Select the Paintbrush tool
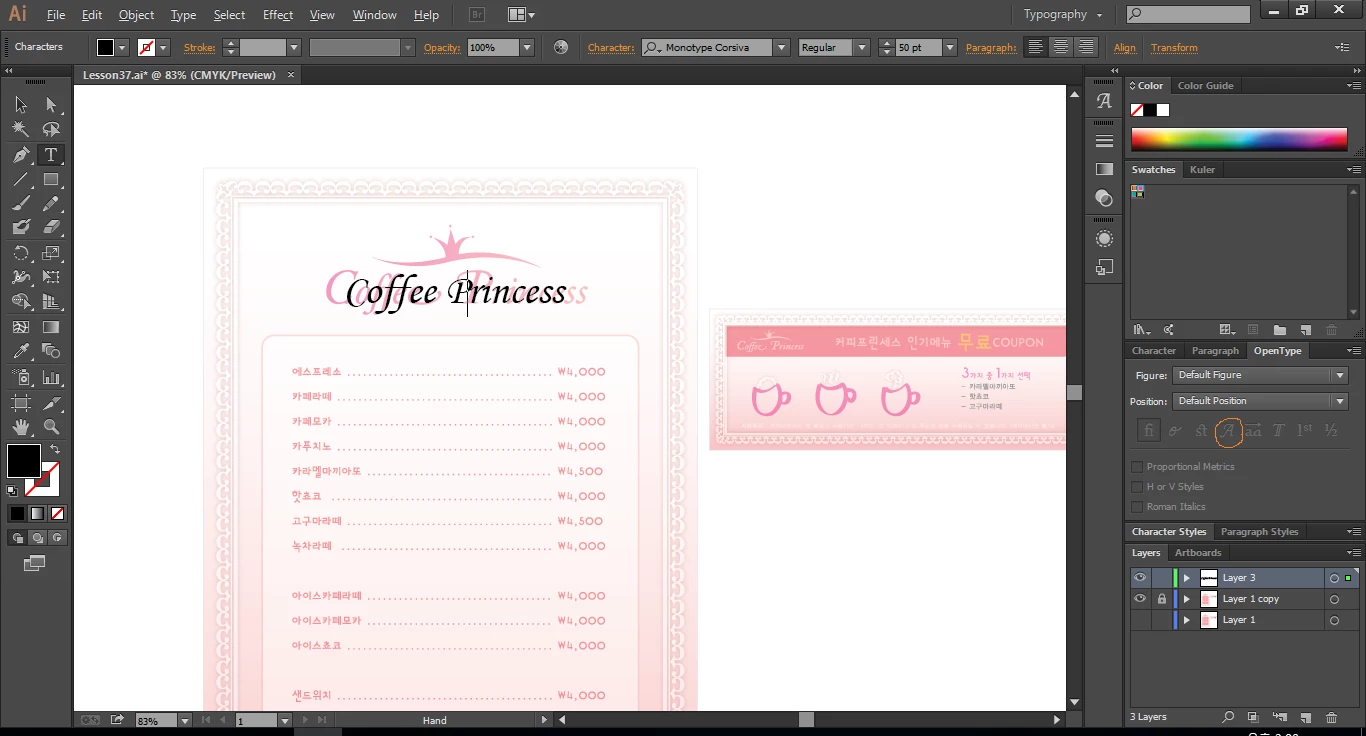 [21, 204]
